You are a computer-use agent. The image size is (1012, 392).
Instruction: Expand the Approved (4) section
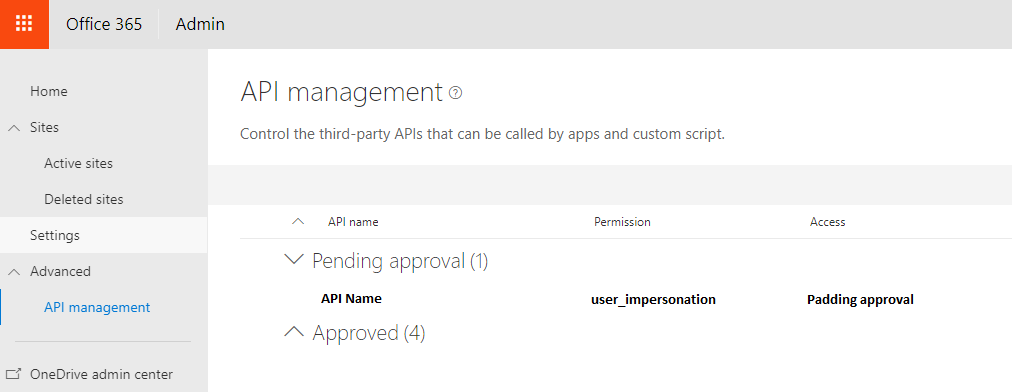[x=294, y=332]
